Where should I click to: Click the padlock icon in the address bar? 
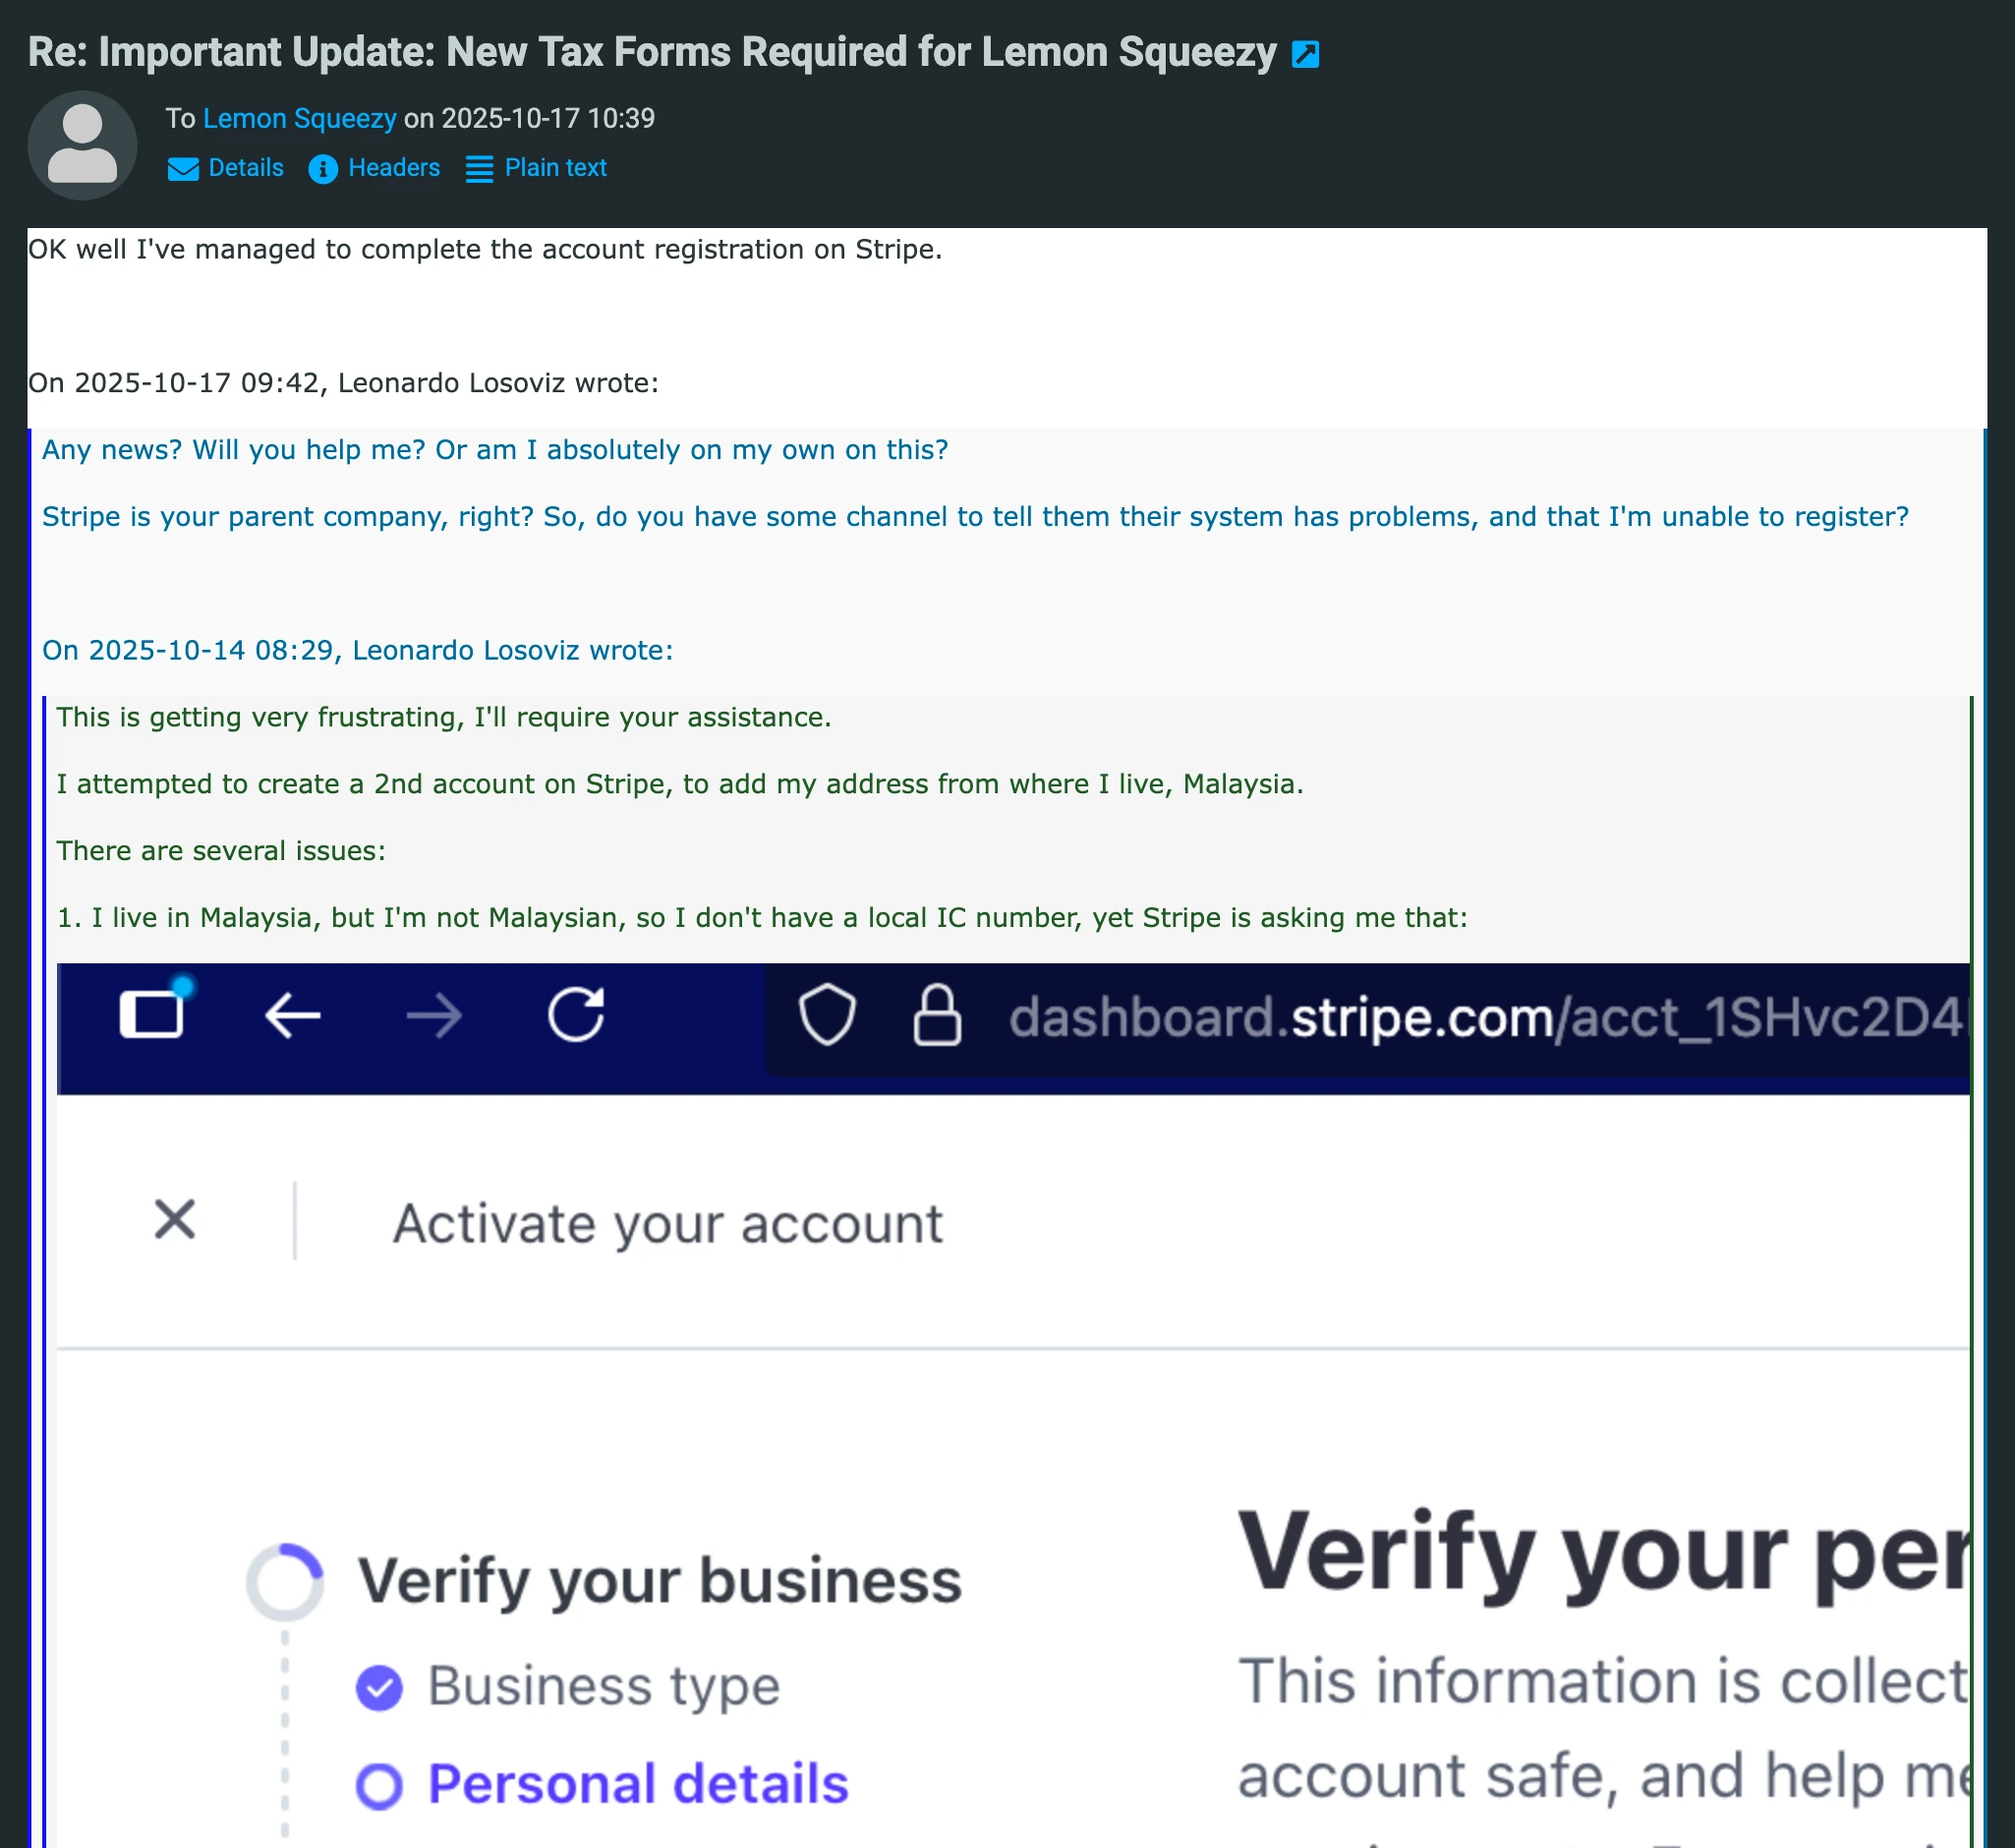point(937,1016)
